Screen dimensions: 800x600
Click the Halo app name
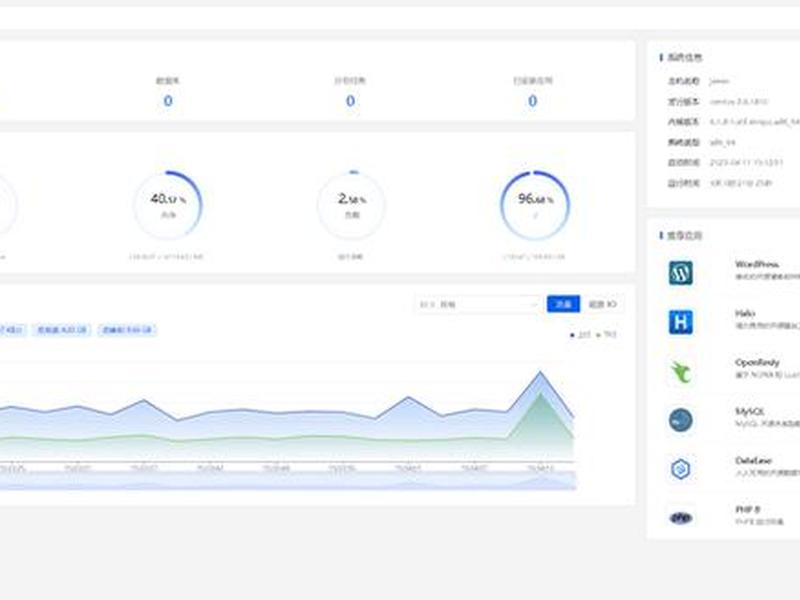[745, 313]
